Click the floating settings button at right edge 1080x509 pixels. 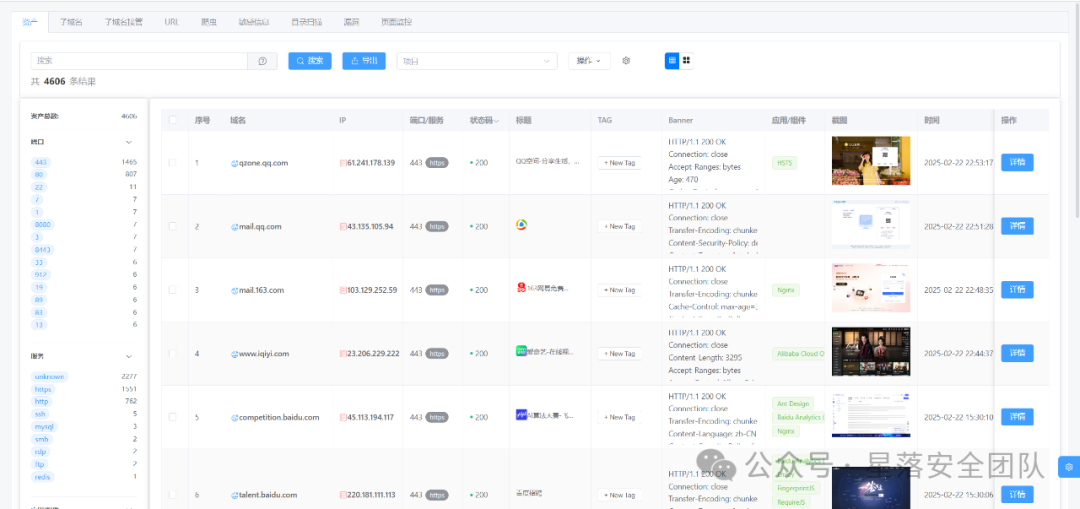coord(1068,466)
